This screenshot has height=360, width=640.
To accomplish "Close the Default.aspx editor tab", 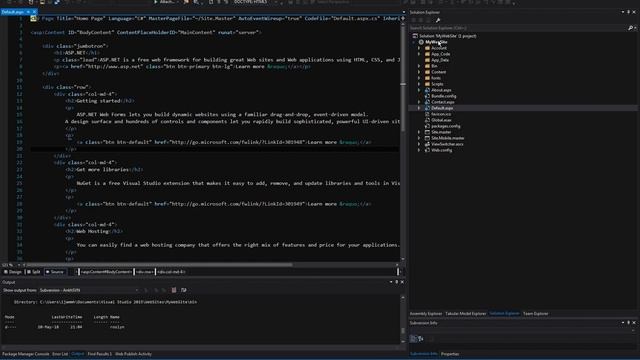I will point(34,12).
